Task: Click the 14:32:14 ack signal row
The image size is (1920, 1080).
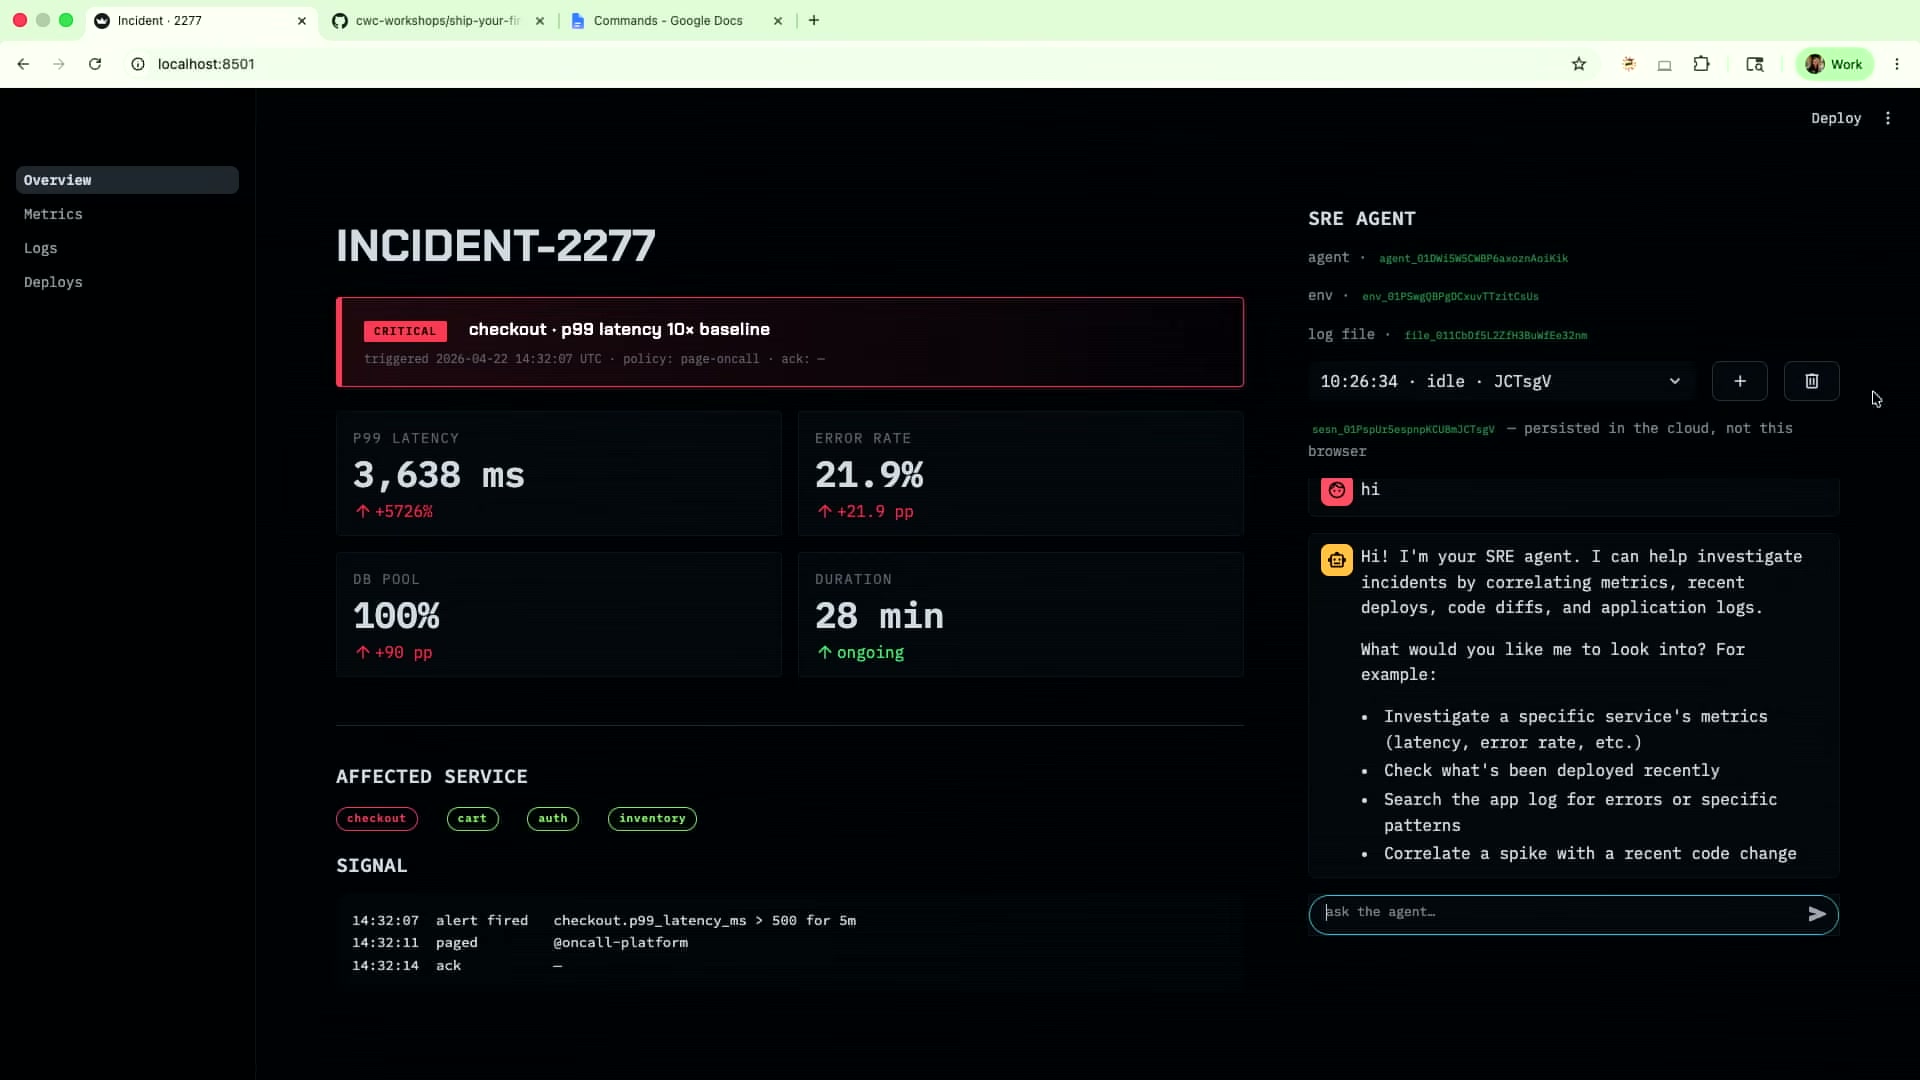Action: [x=457, y=966]
